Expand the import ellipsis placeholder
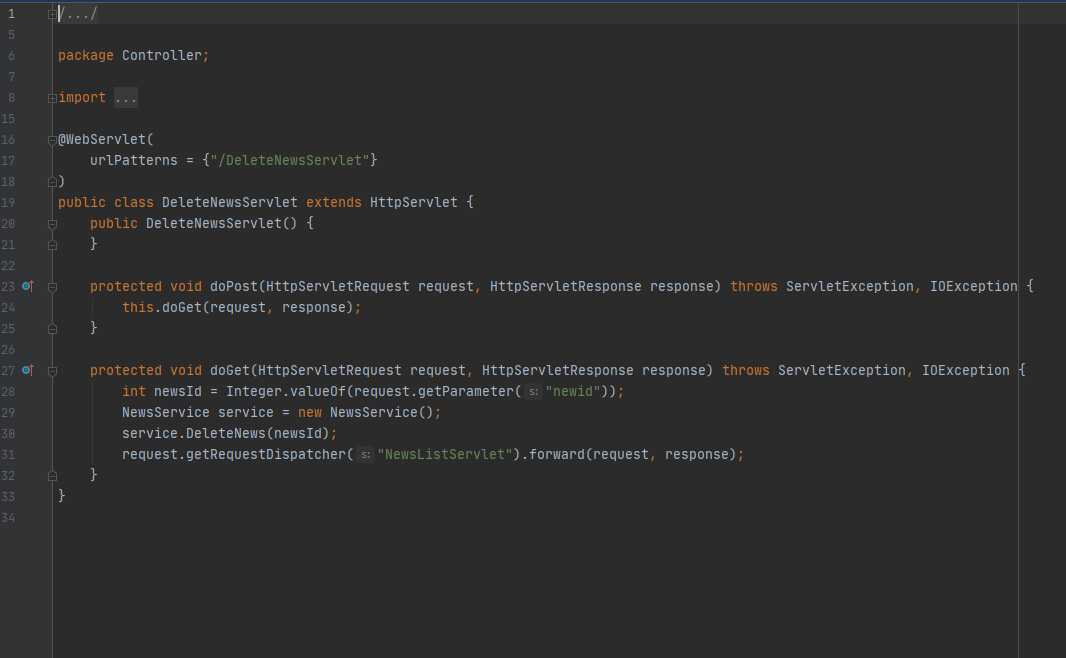1066x658 pixels. pyautogui.click(x=126, y=98)
